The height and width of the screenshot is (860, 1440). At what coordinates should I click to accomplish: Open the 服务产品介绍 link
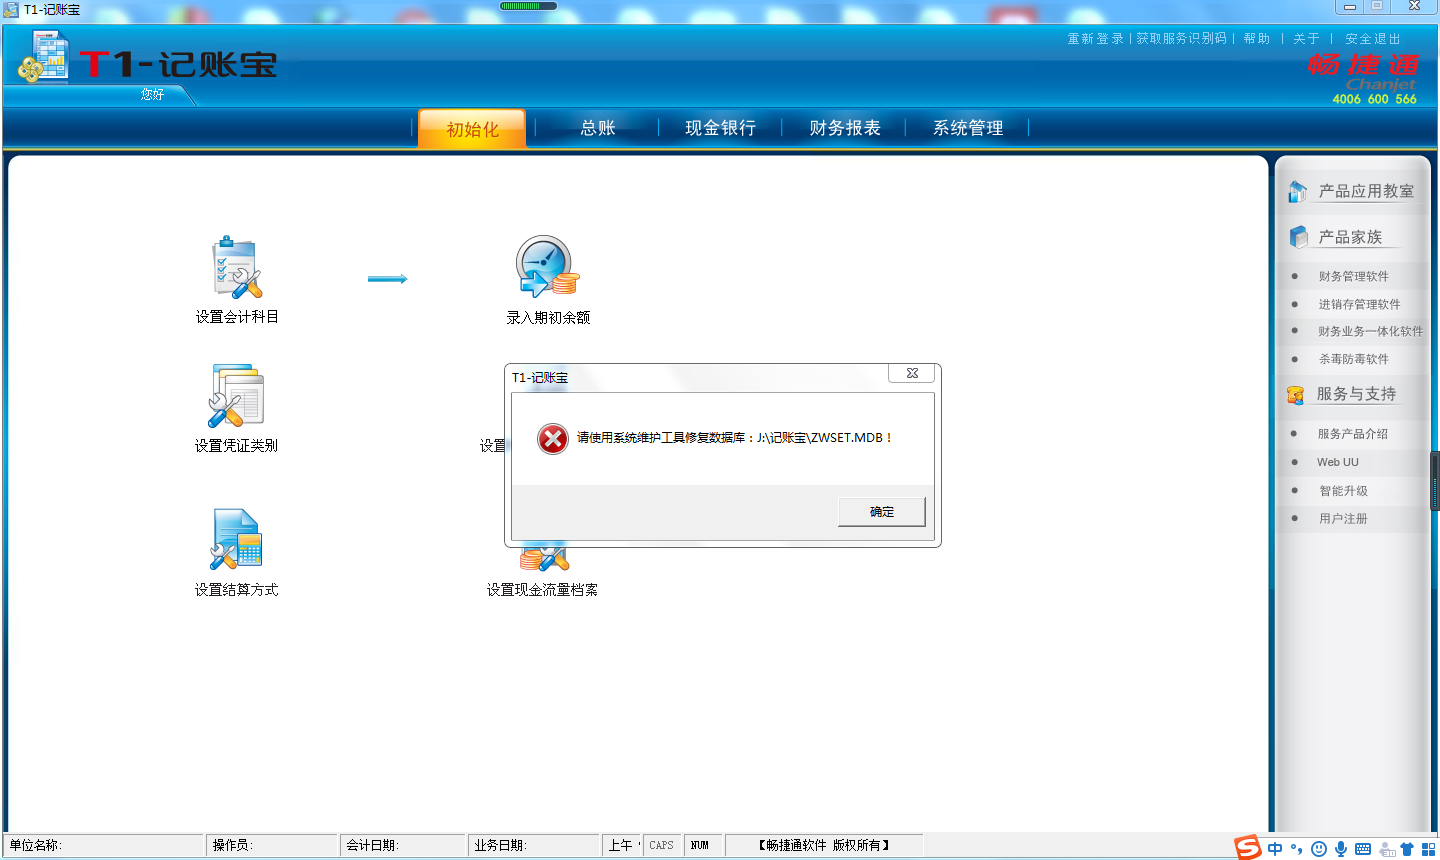(x=1352, y=434)
